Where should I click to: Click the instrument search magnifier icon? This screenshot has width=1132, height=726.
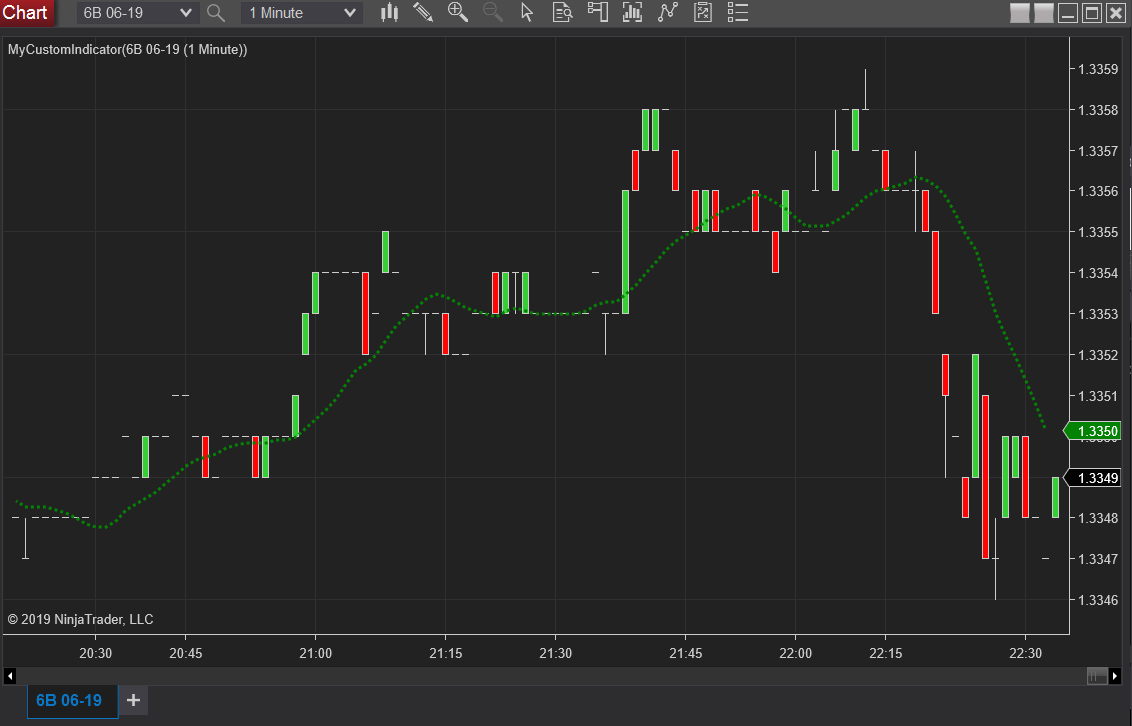coord(215,12)
